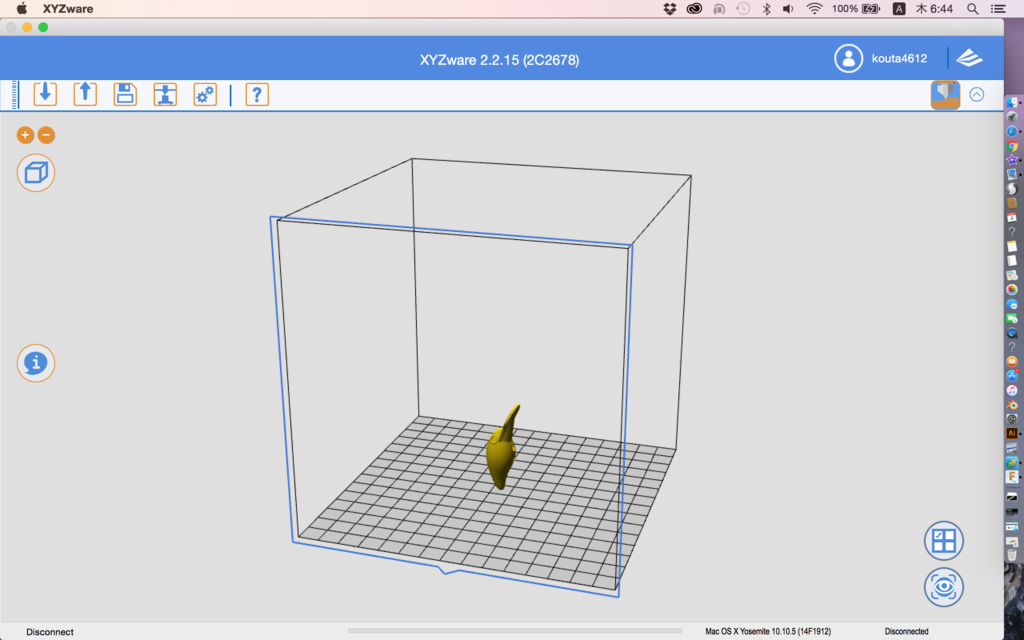This screenshot has height=640, width=1024.
Task: Show object info with the i button
Action: point(36,363)
